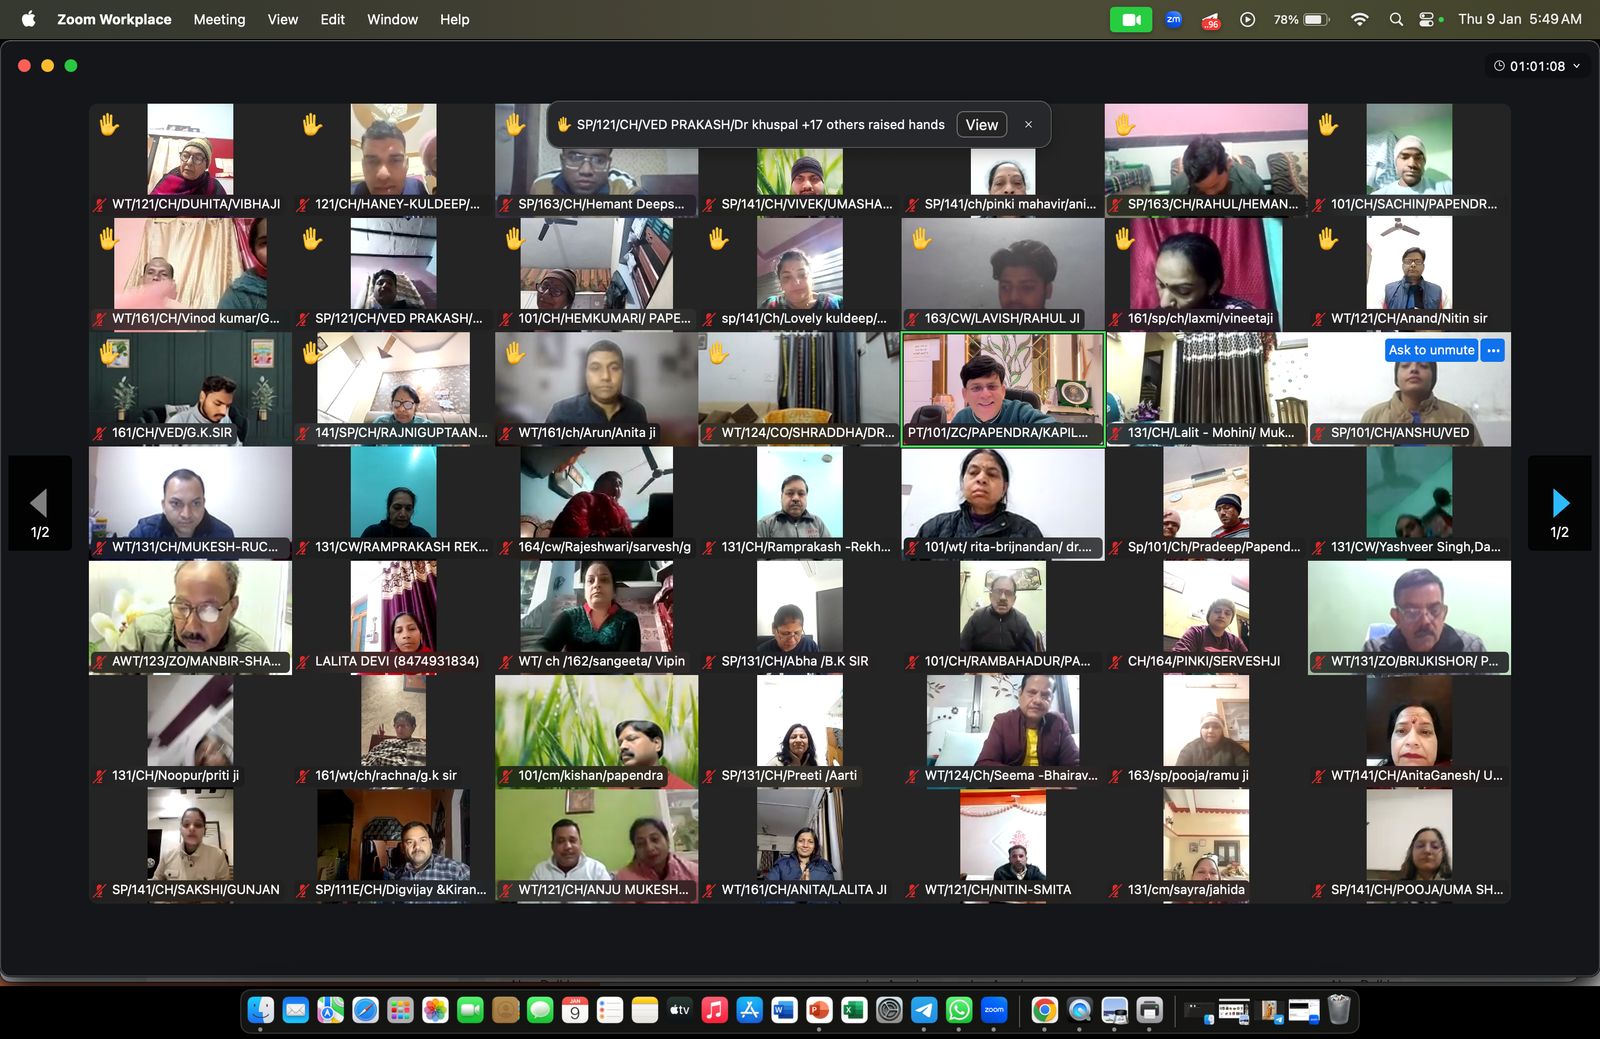Open the Meeting menu

[219, 19]
